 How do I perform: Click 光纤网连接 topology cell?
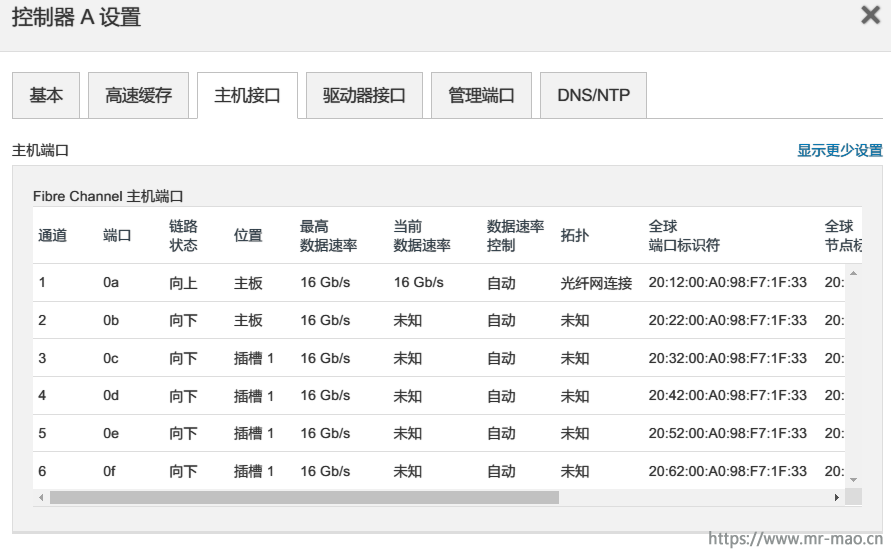point(596,282)
